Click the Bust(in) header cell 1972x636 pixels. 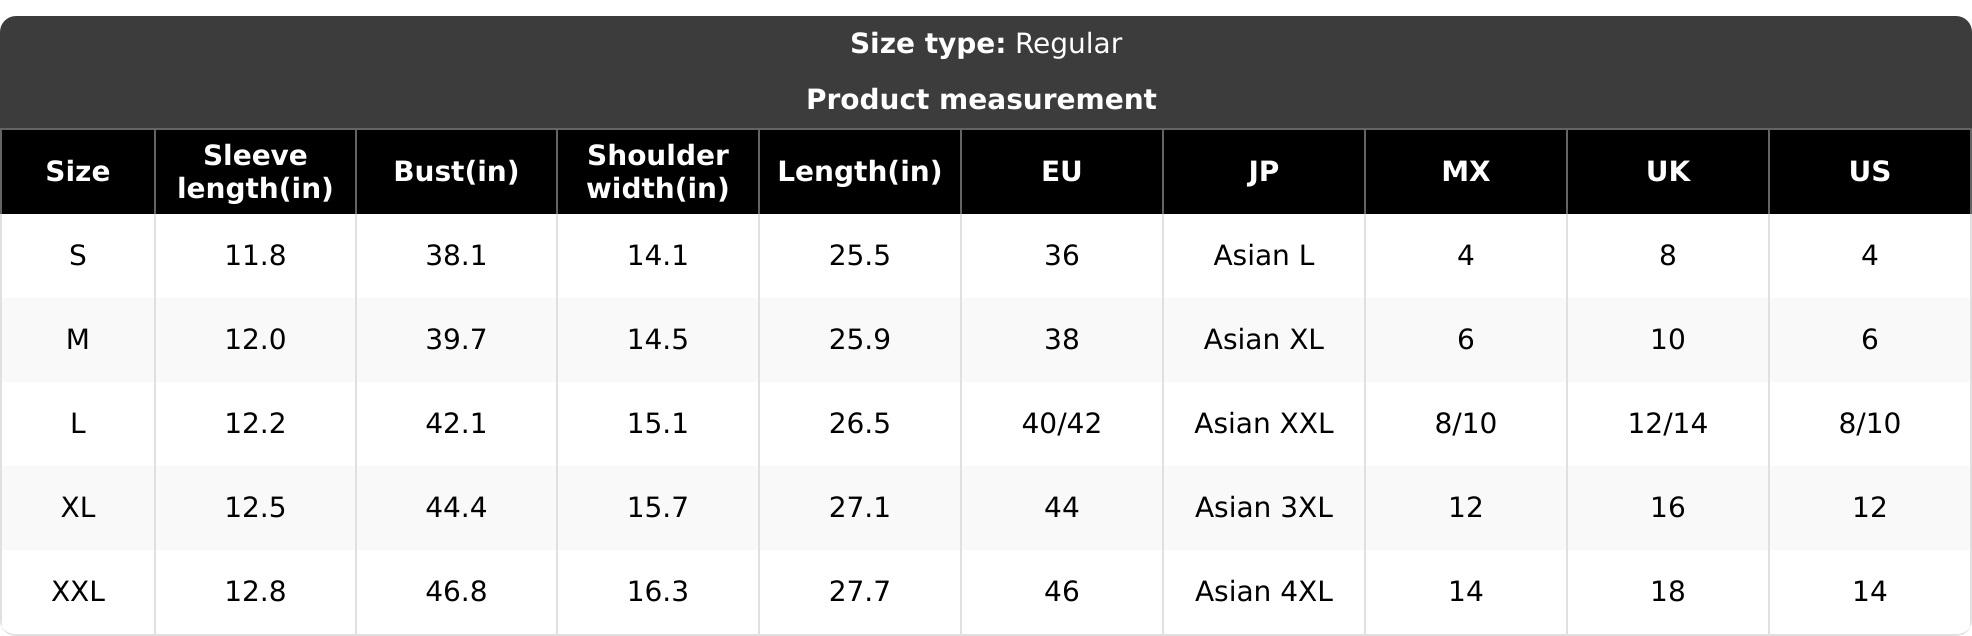click(456, 172)
